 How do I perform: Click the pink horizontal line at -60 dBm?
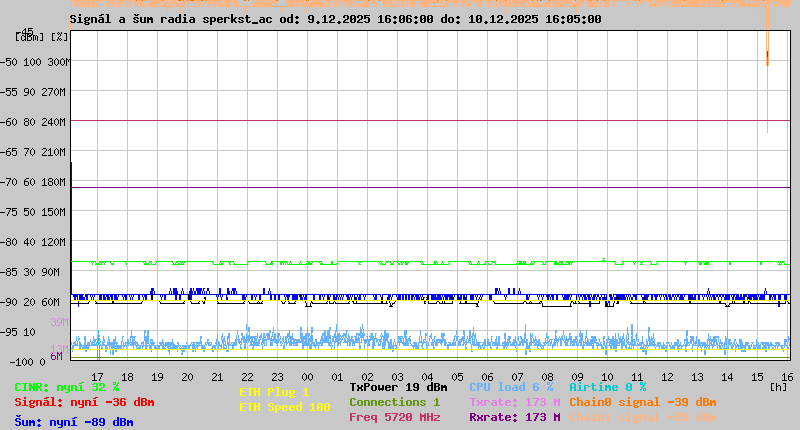[400, 121]
